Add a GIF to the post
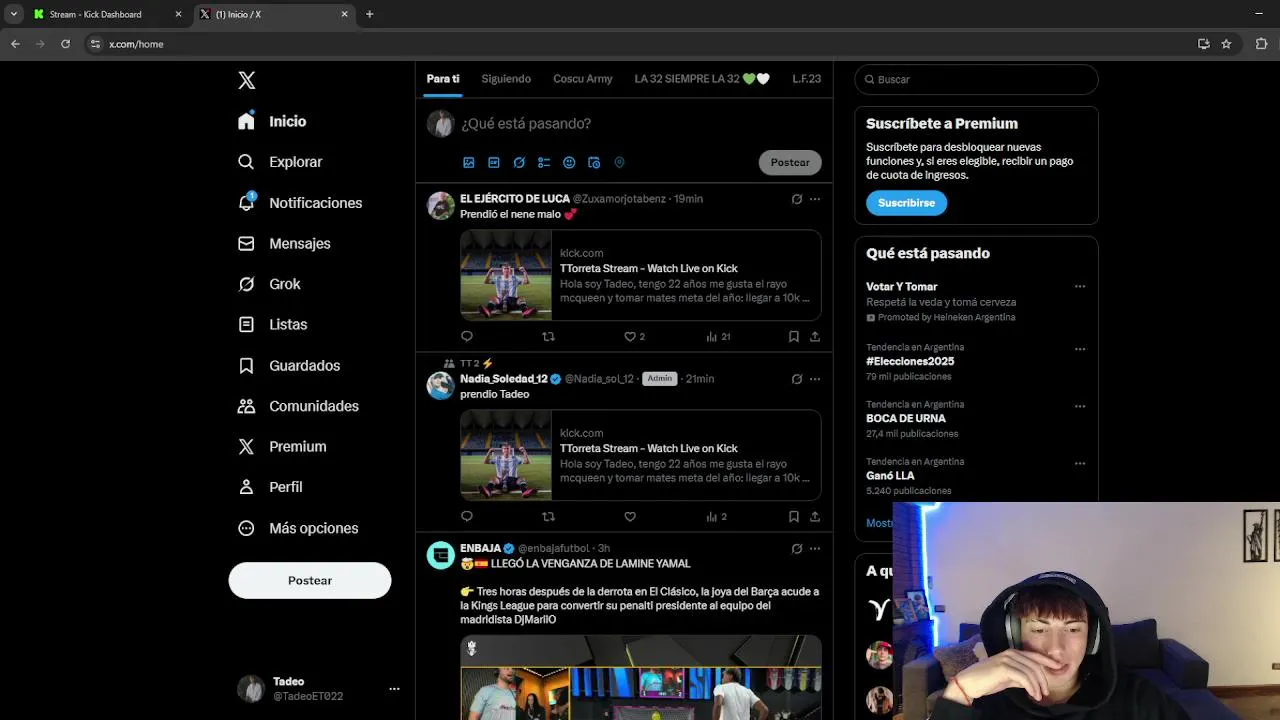Image resolution: width=1280 pixels, height=720 pixels. coord(494,162)
